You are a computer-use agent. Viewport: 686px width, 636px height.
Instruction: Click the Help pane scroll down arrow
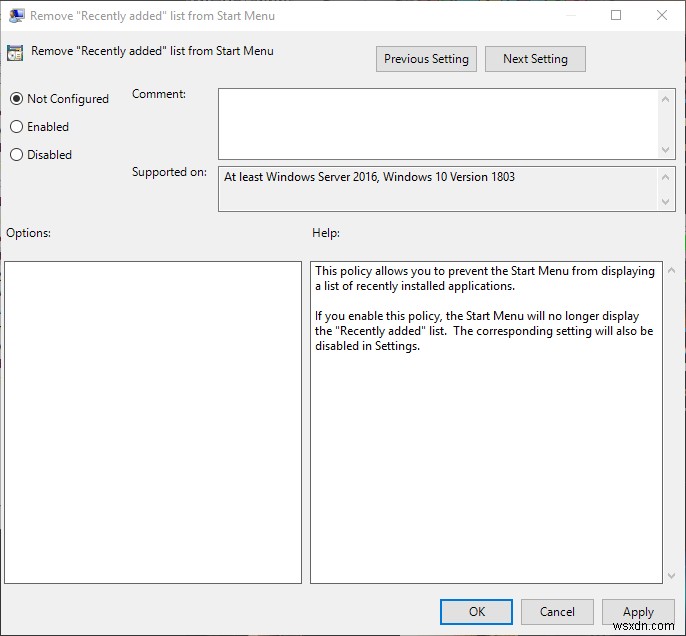point(672,576)
